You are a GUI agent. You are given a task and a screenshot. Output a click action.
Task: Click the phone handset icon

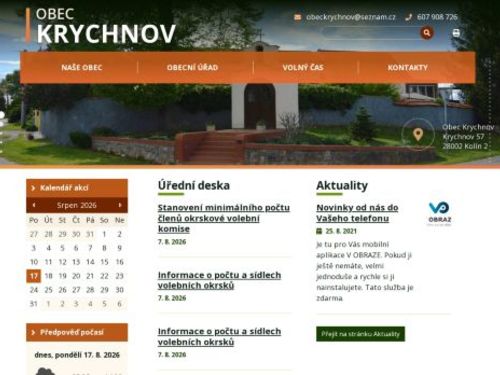coord(409,17)
